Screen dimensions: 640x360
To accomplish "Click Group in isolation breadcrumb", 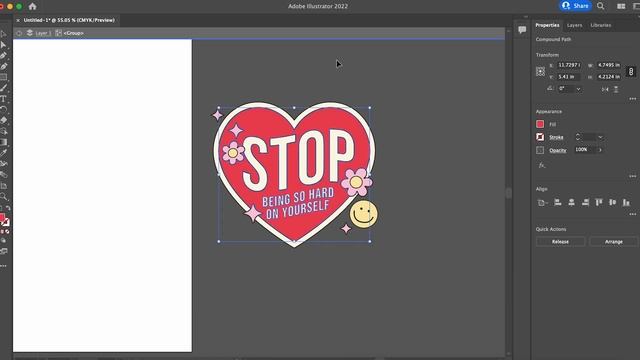I will coord(73,33).
